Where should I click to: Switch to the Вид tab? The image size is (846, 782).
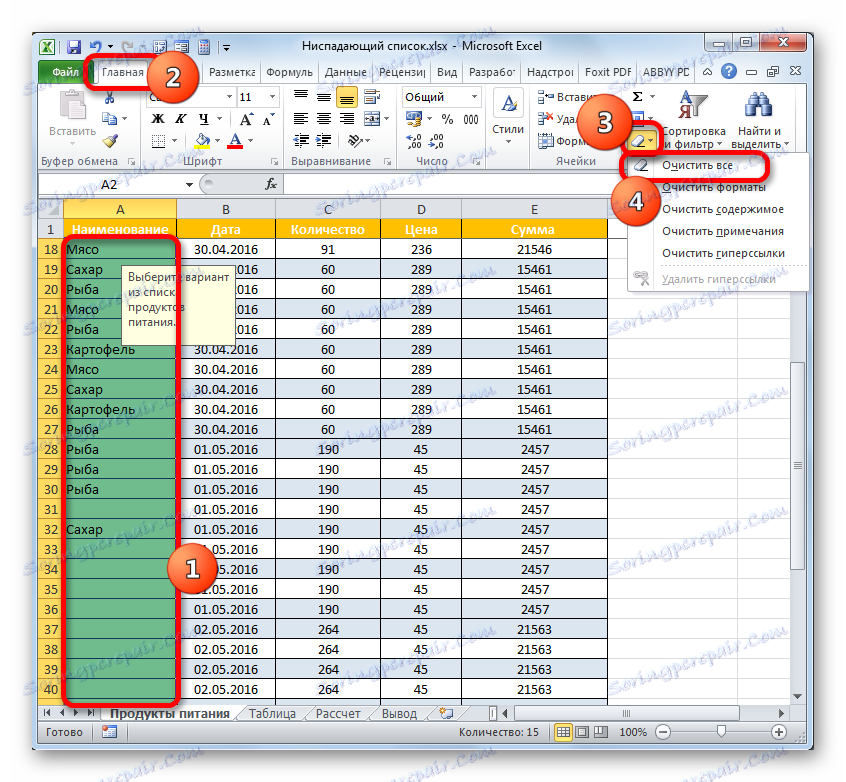(447, 72)
